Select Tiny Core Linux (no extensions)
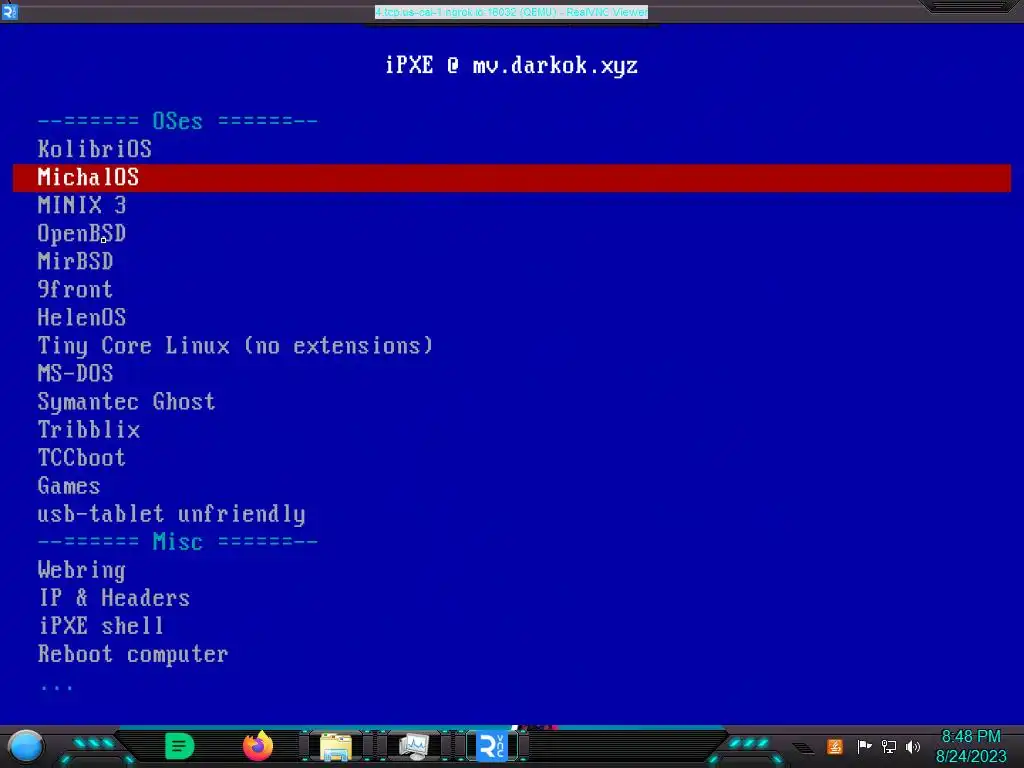 click(x=235, y=346)
